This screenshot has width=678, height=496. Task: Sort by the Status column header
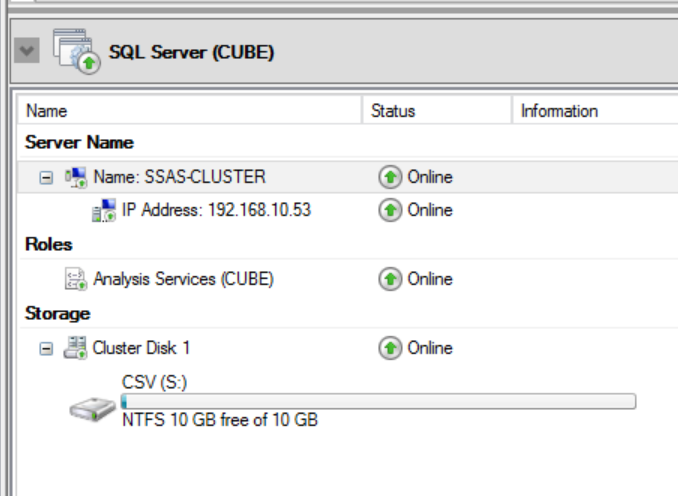tap(437, 111)
